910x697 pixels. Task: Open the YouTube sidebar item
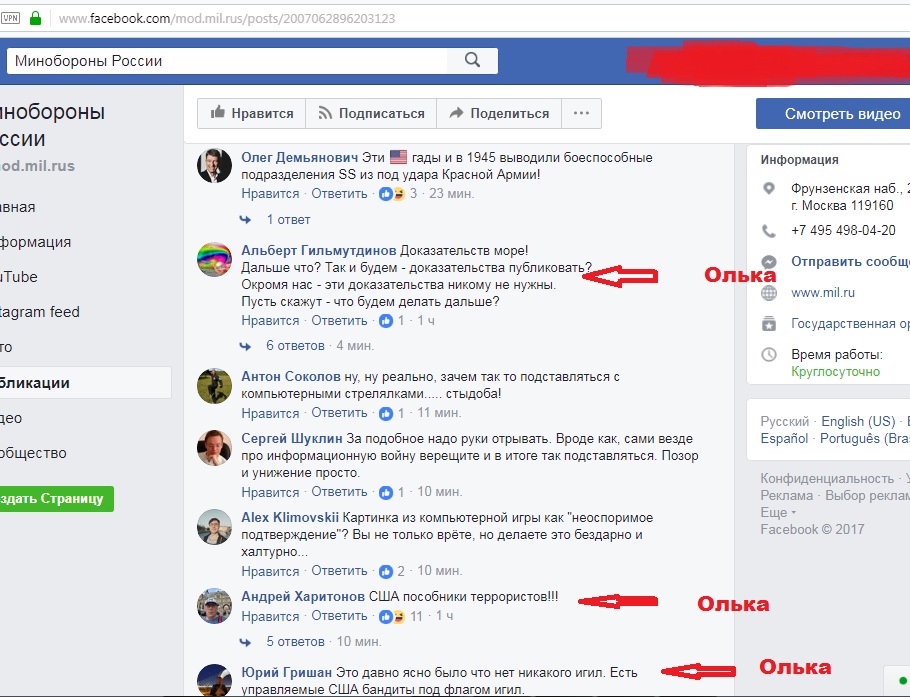pyautogui.click(x=19, y=277)
